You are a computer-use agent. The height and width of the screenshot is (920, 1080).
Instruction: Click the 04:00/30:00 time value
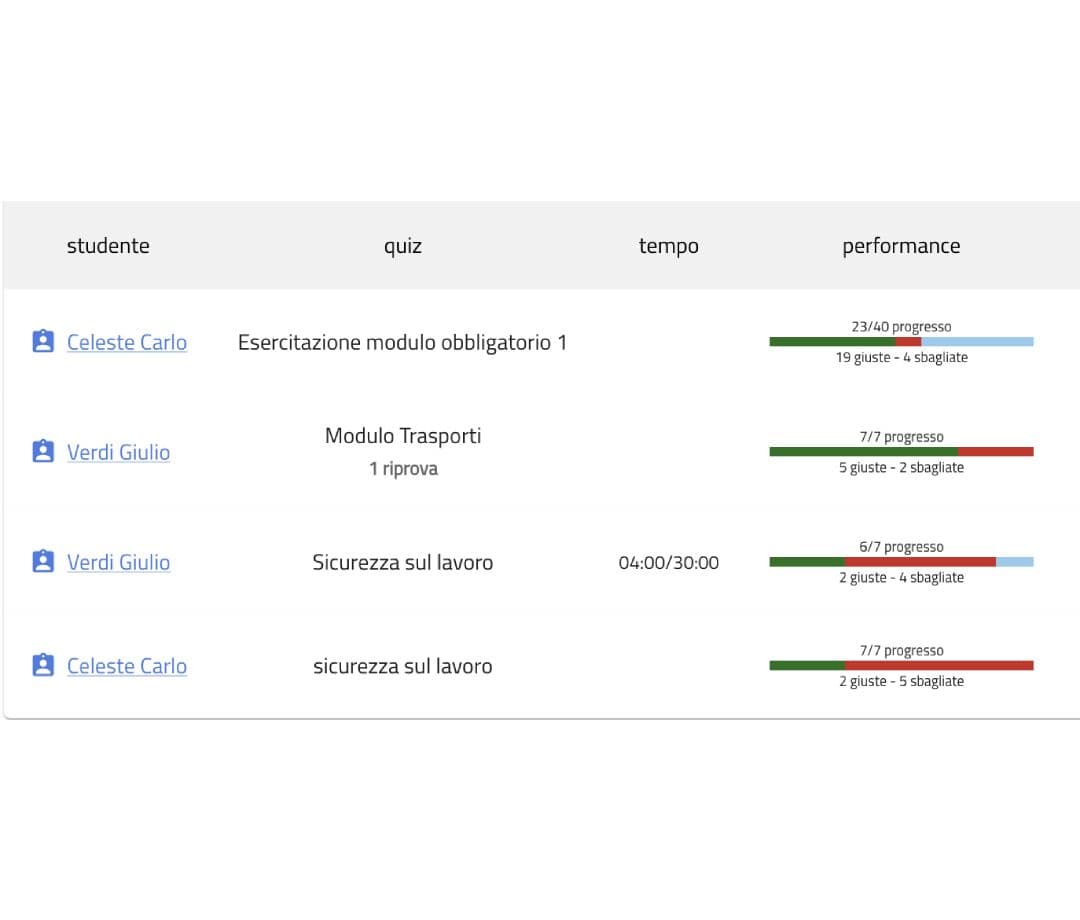click(668, 563)
